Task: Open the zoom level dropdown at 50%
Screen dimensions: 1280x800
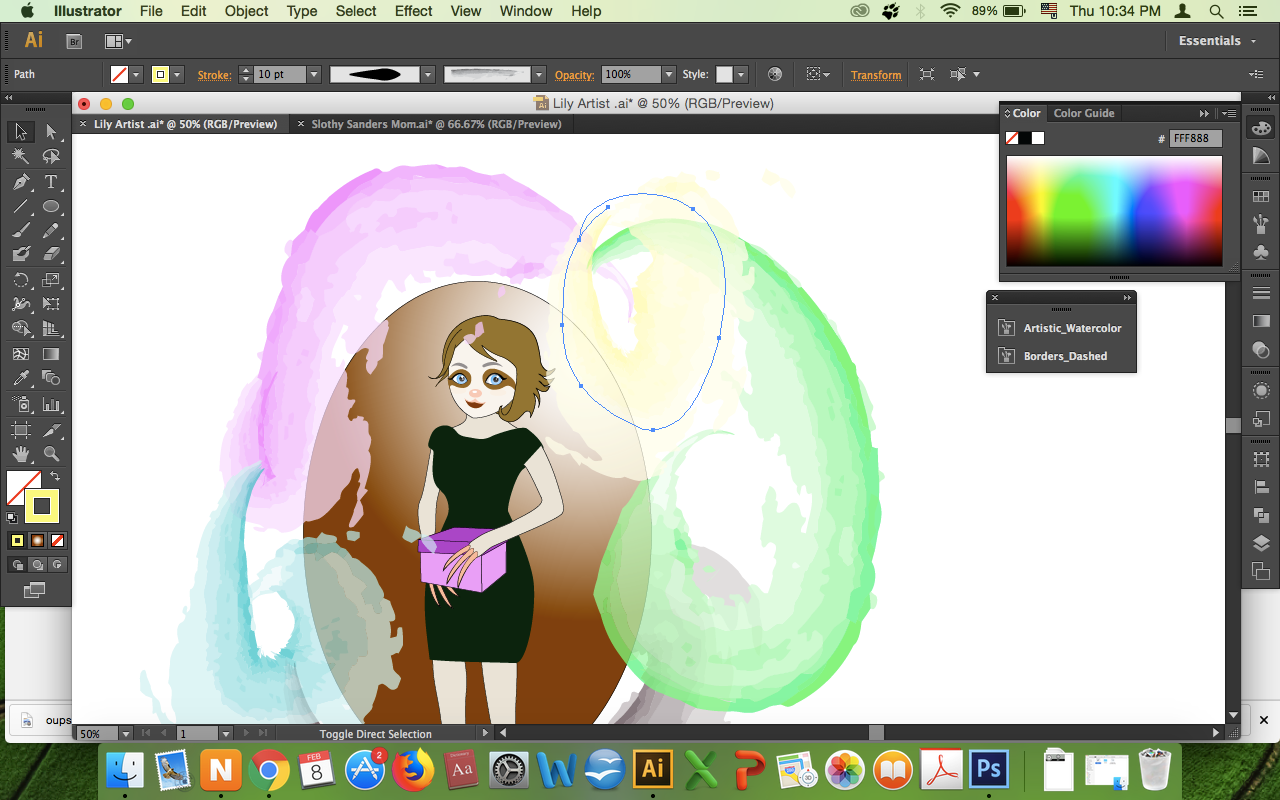Action: pyautogui.click(x=125, y=734)
